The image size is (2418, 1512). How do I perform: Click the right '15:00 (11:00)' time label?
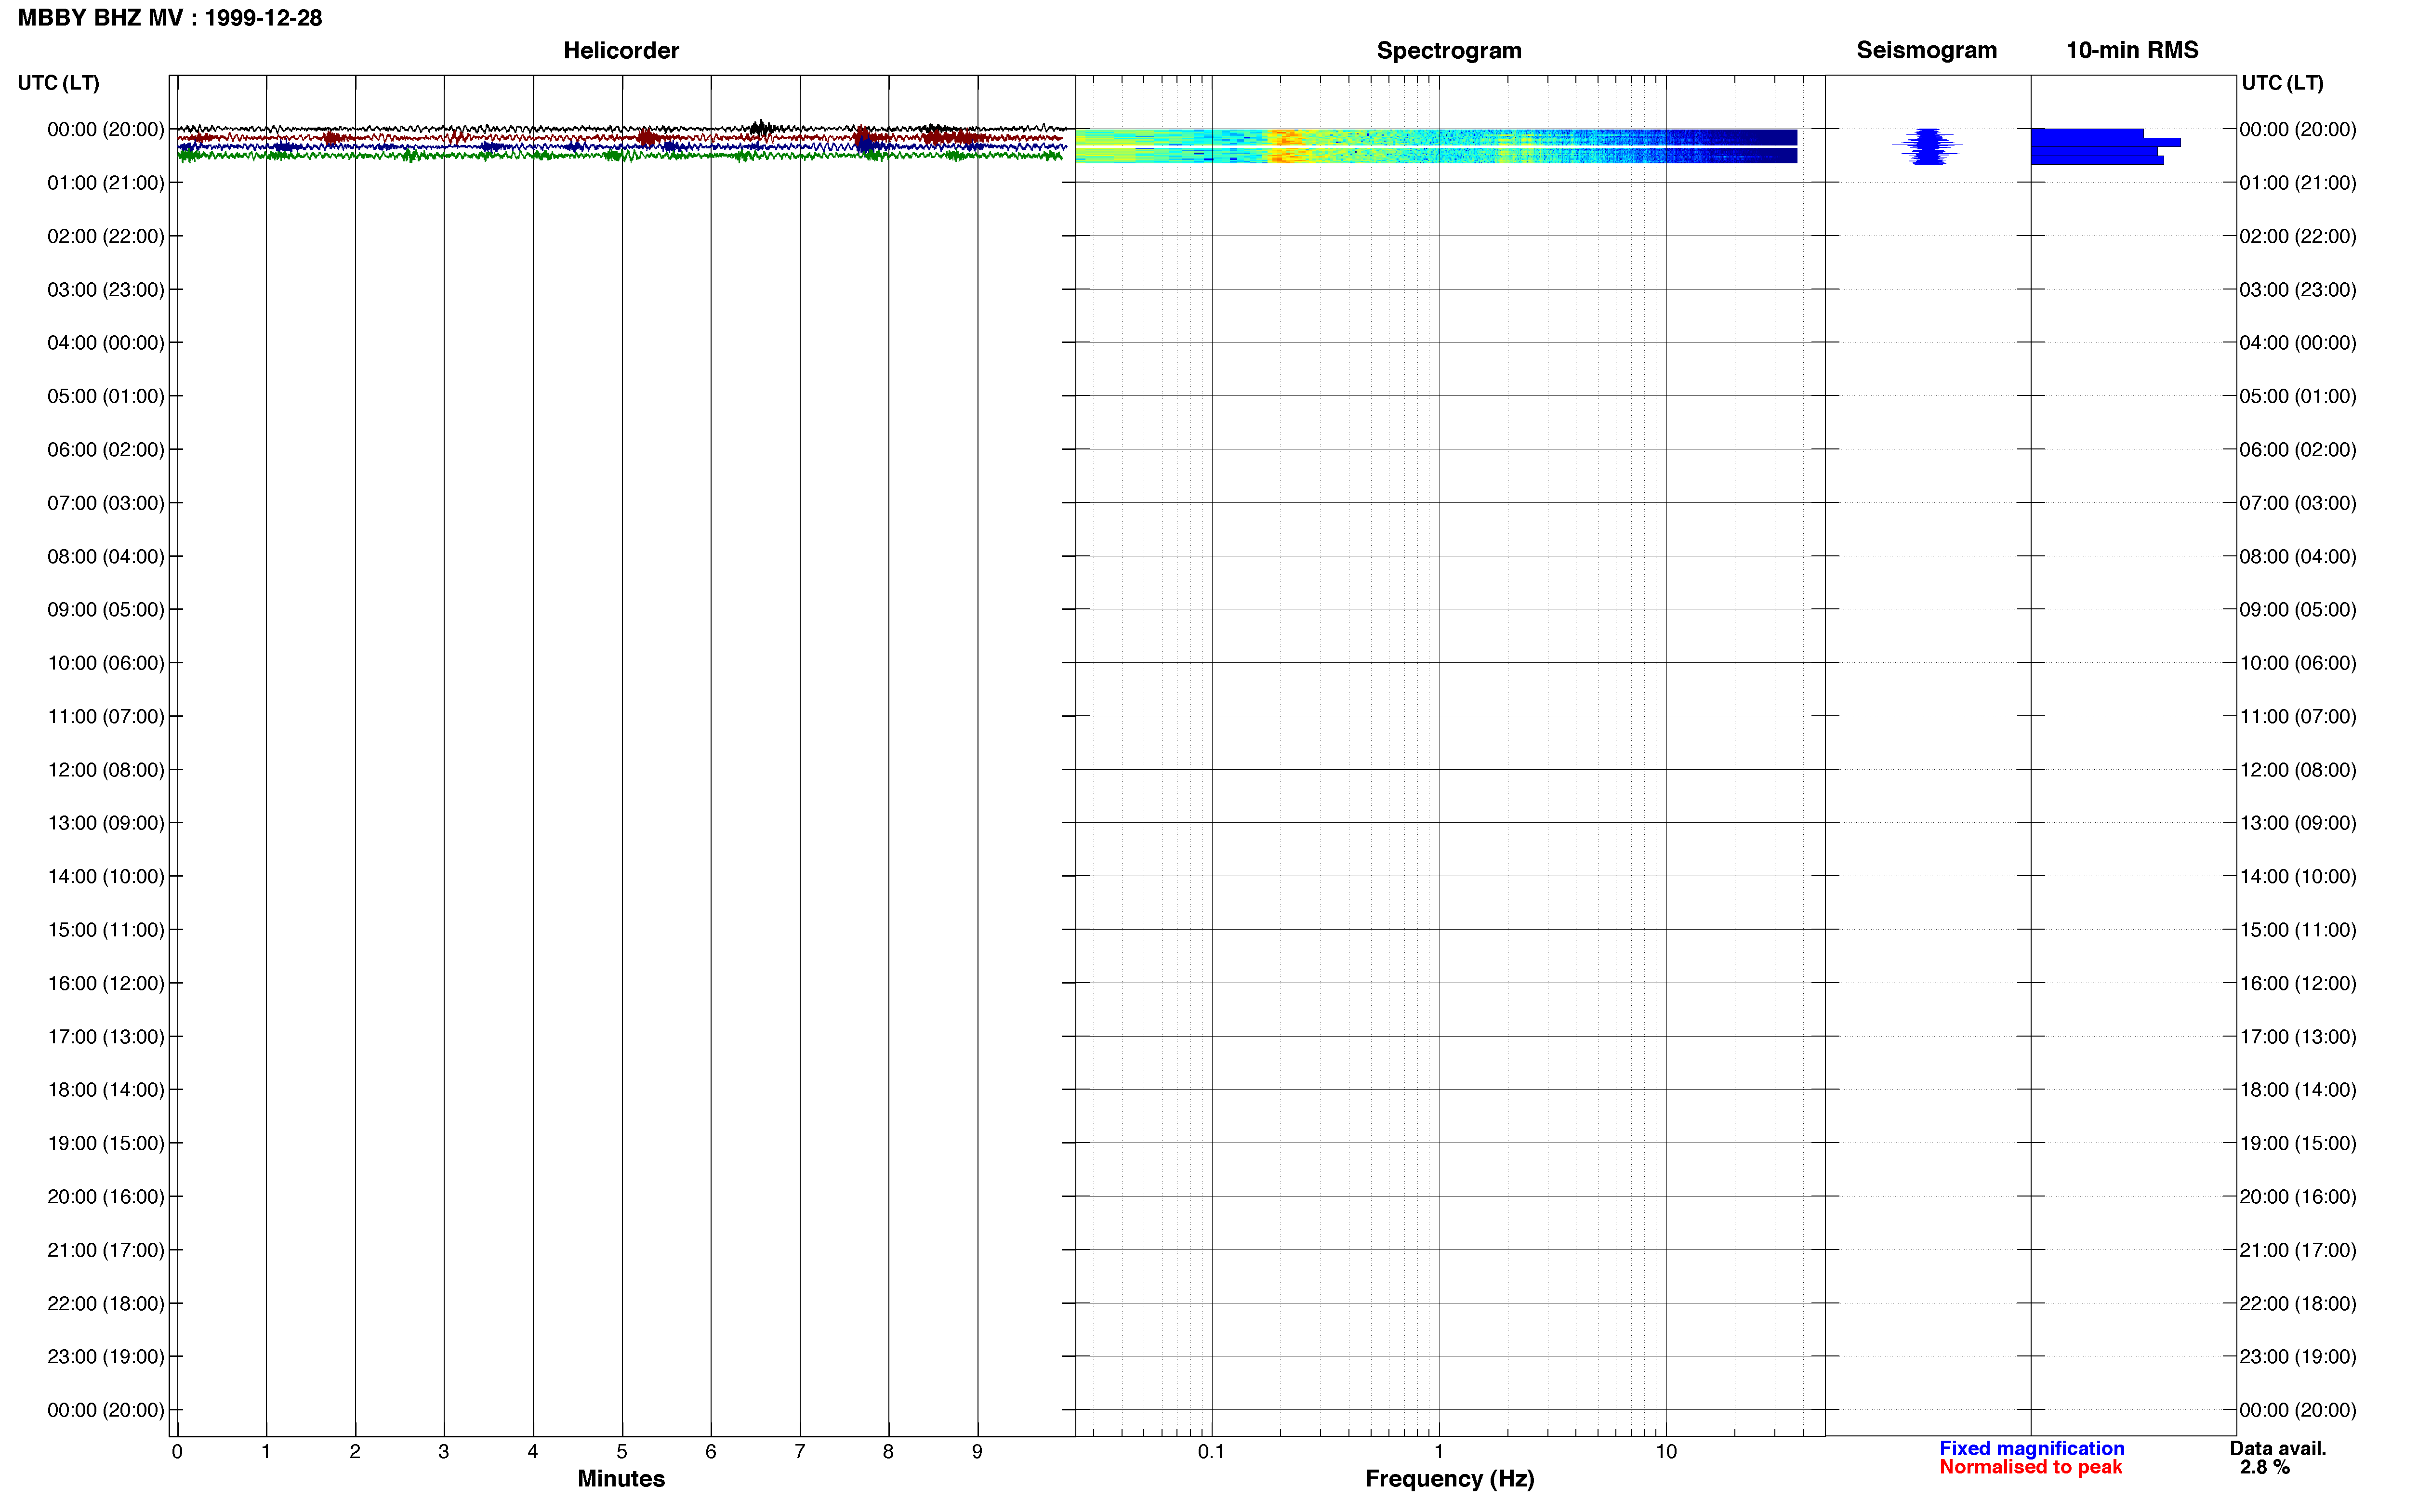2298,930
